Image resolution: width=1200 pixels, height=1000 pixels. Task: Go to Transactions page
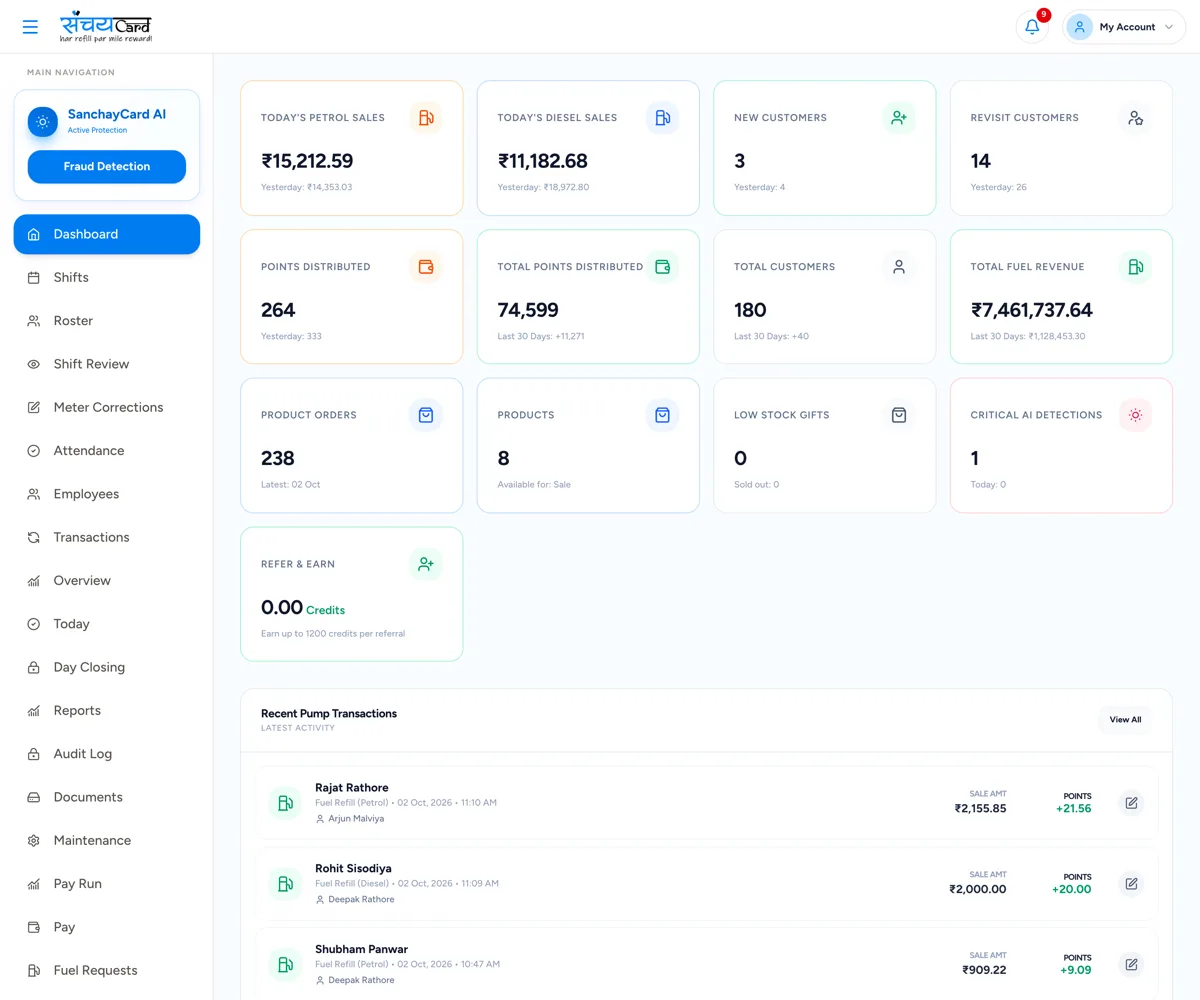pos(107,537)
